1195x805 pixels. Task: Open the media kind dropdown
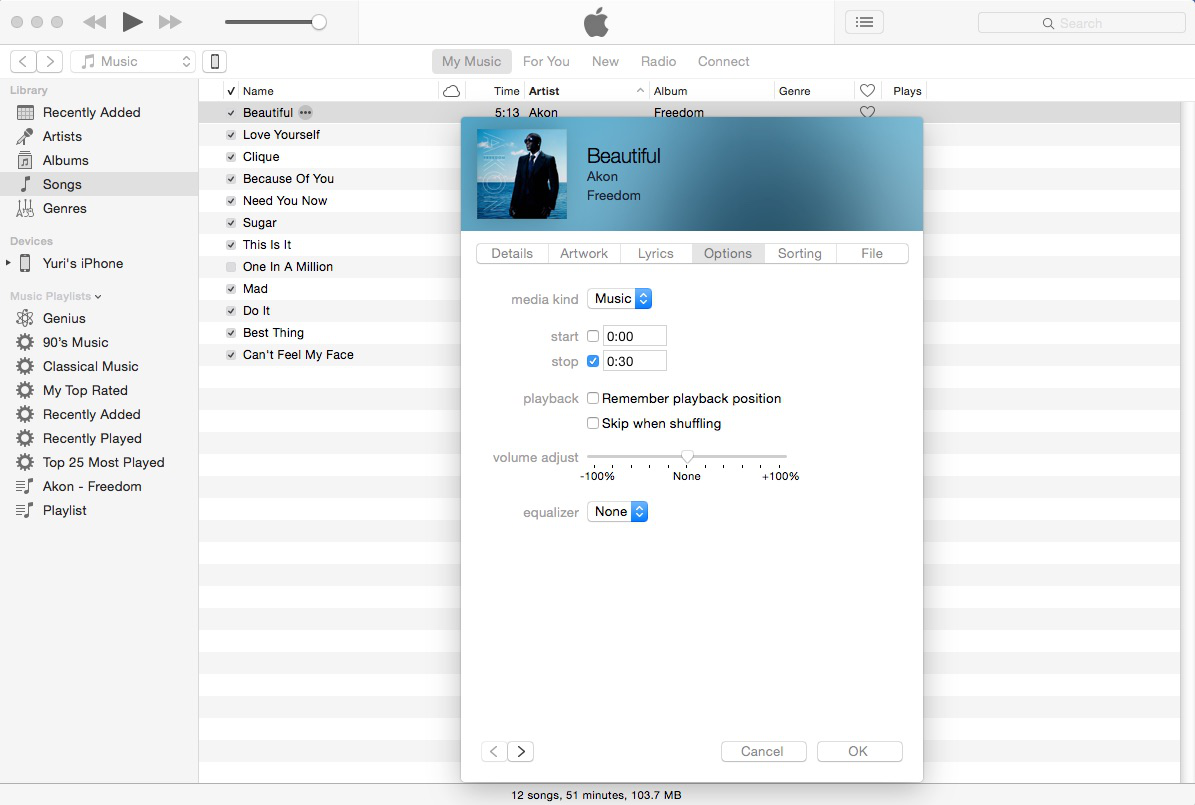[x=620, y=299]
